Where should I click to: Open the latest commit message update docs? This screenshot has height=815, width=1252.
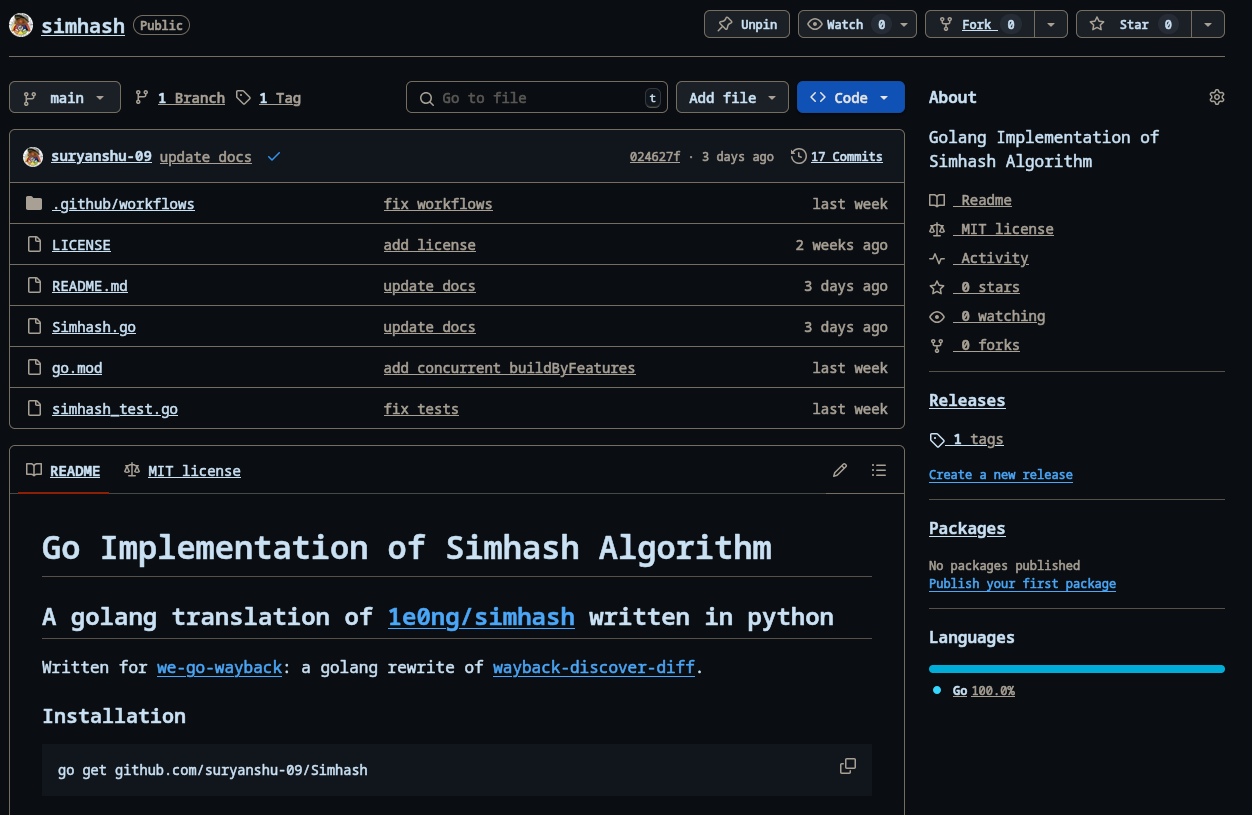pos(205,156)
